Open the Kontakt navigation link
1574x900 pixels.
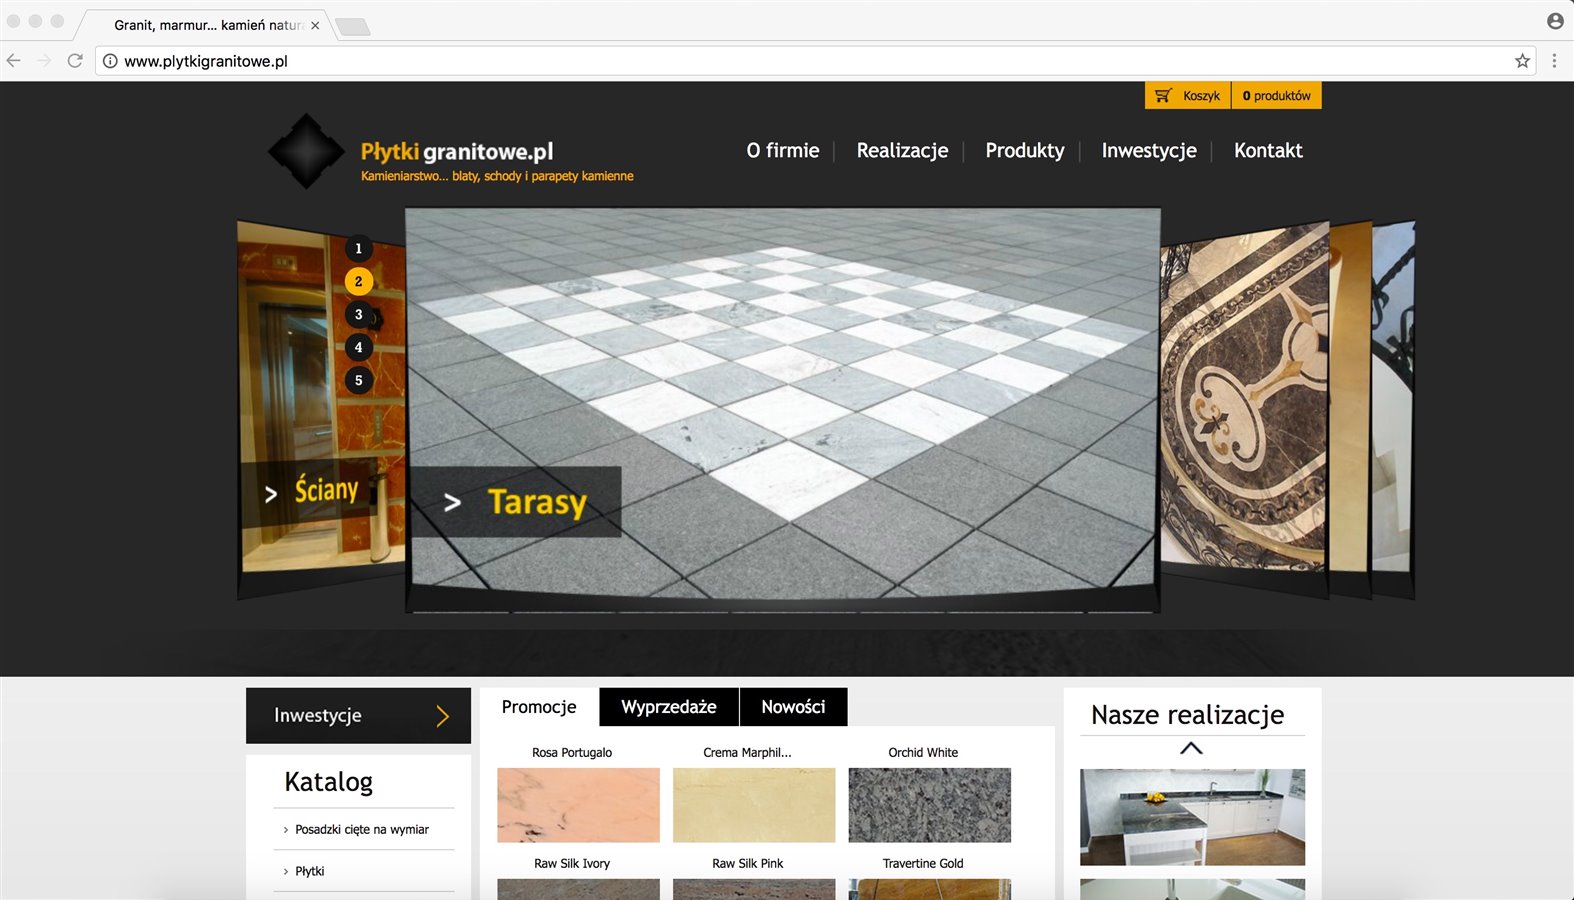1268,151
